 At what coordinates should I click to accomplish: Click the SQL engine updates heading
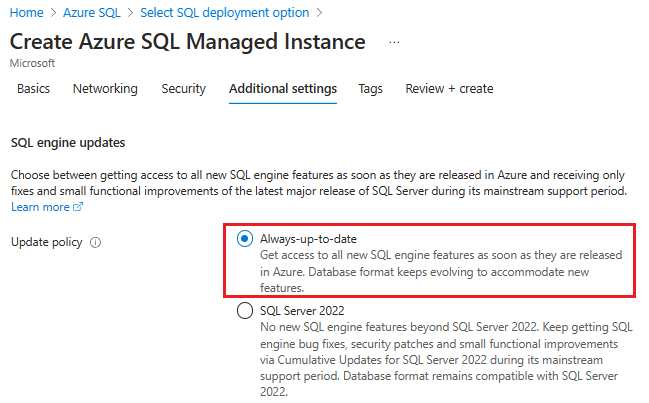pyautogui.click(x=67, y=143)
